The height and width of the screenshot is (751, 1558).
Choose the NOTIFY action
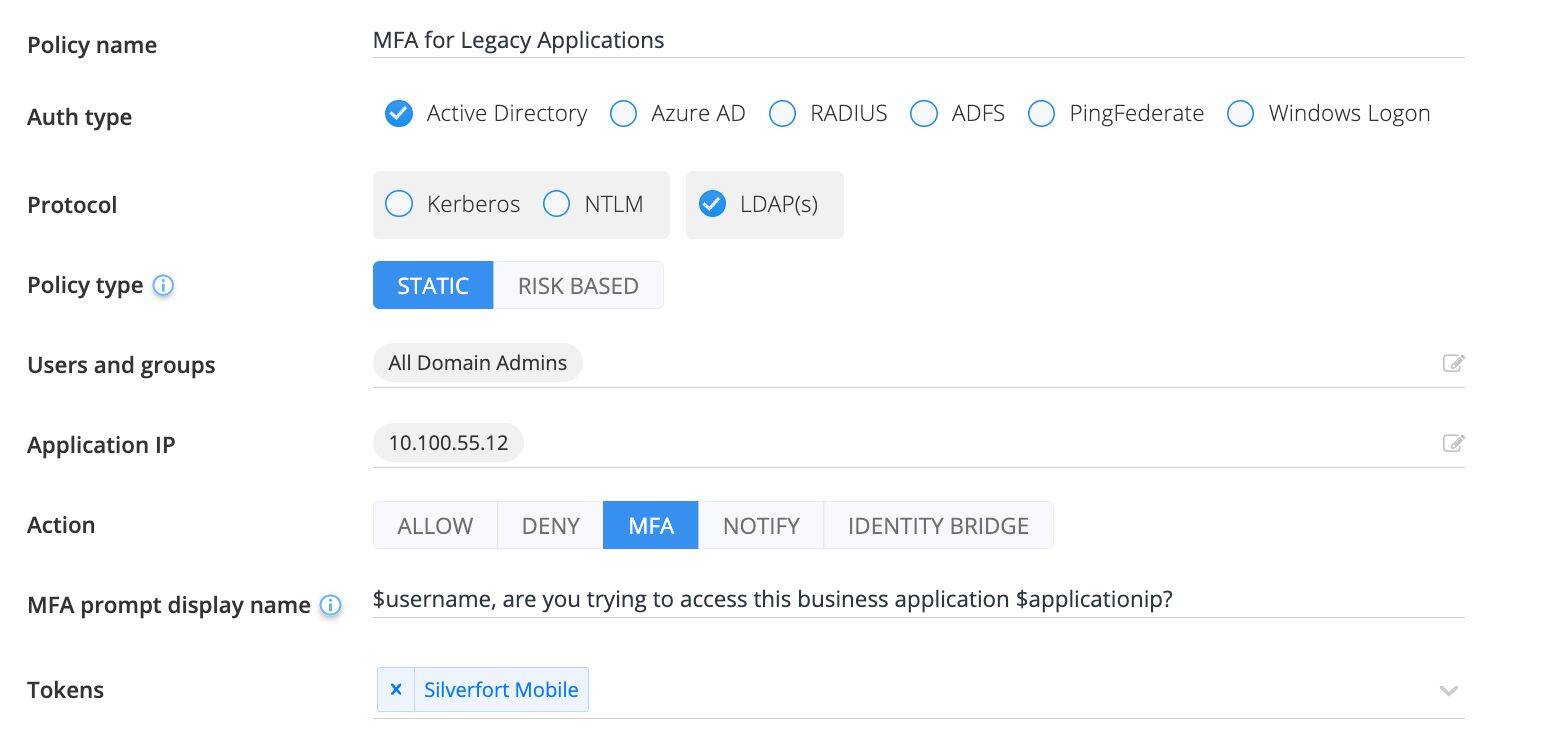click(761, 526)
